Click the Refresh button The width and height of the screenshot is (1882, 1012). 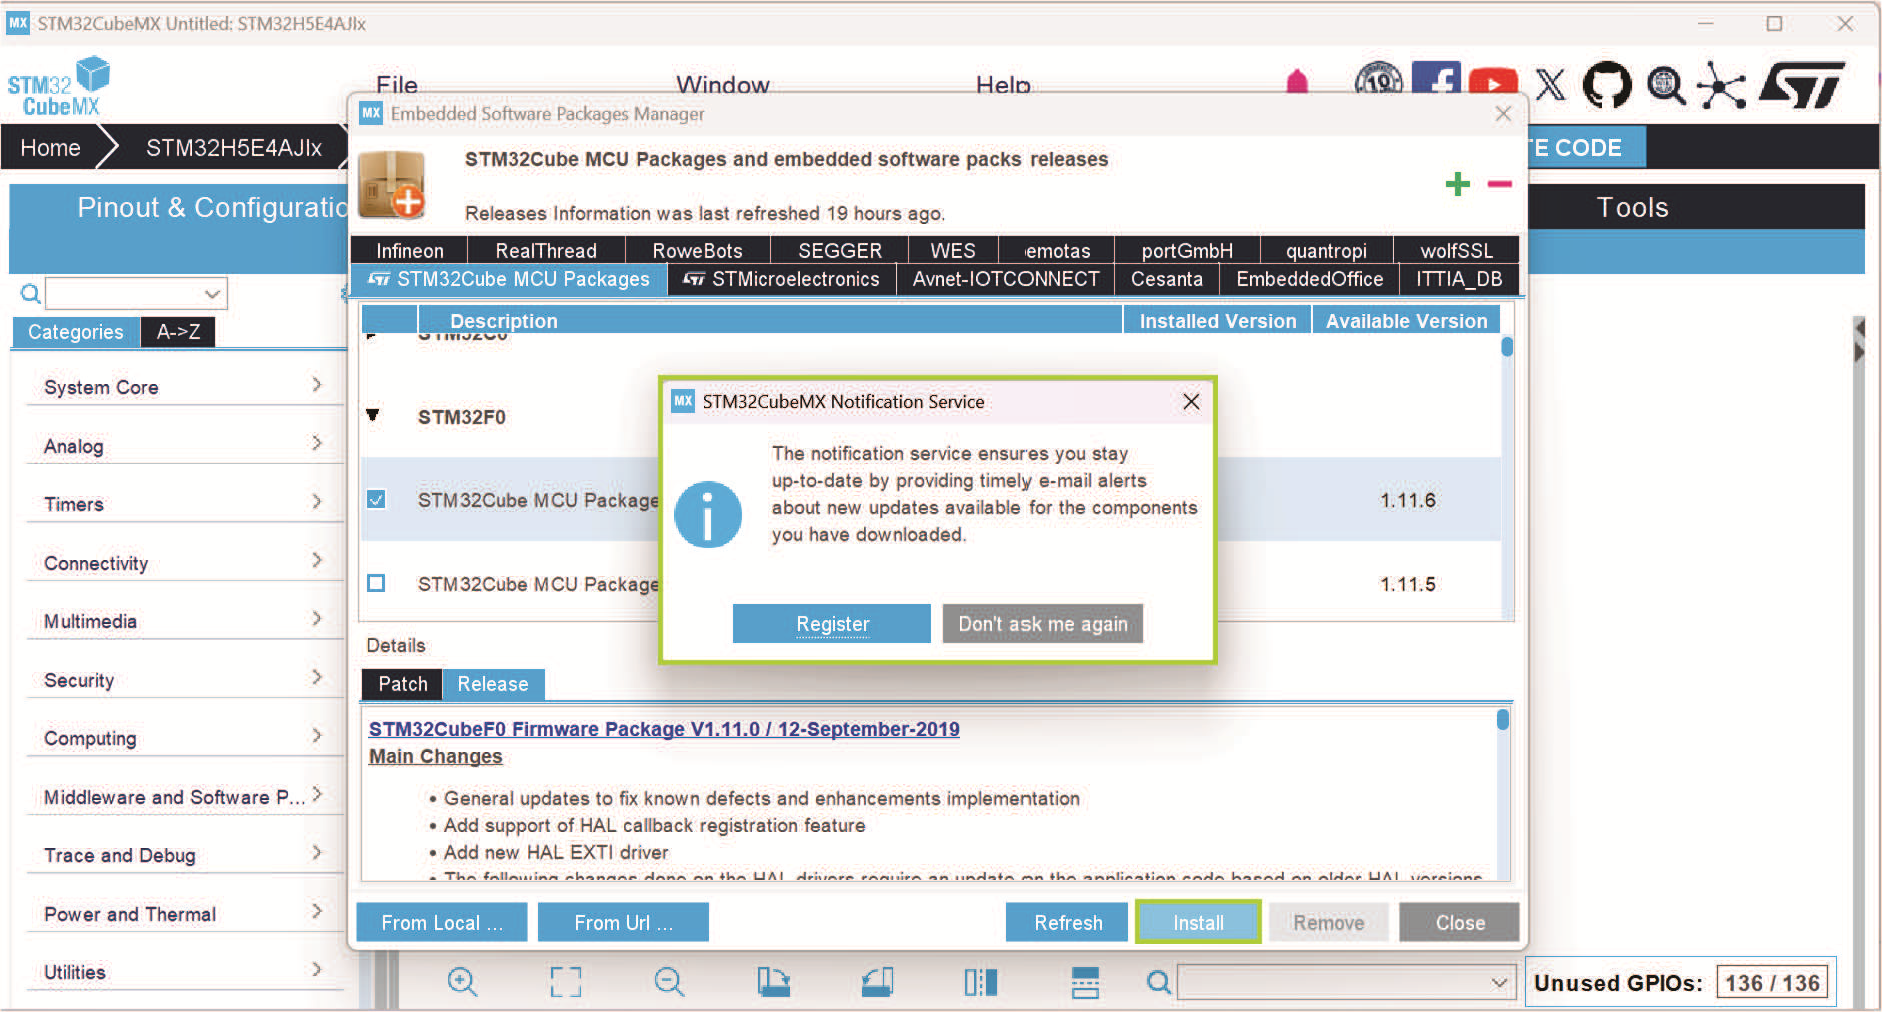[x=1067, y=922]
